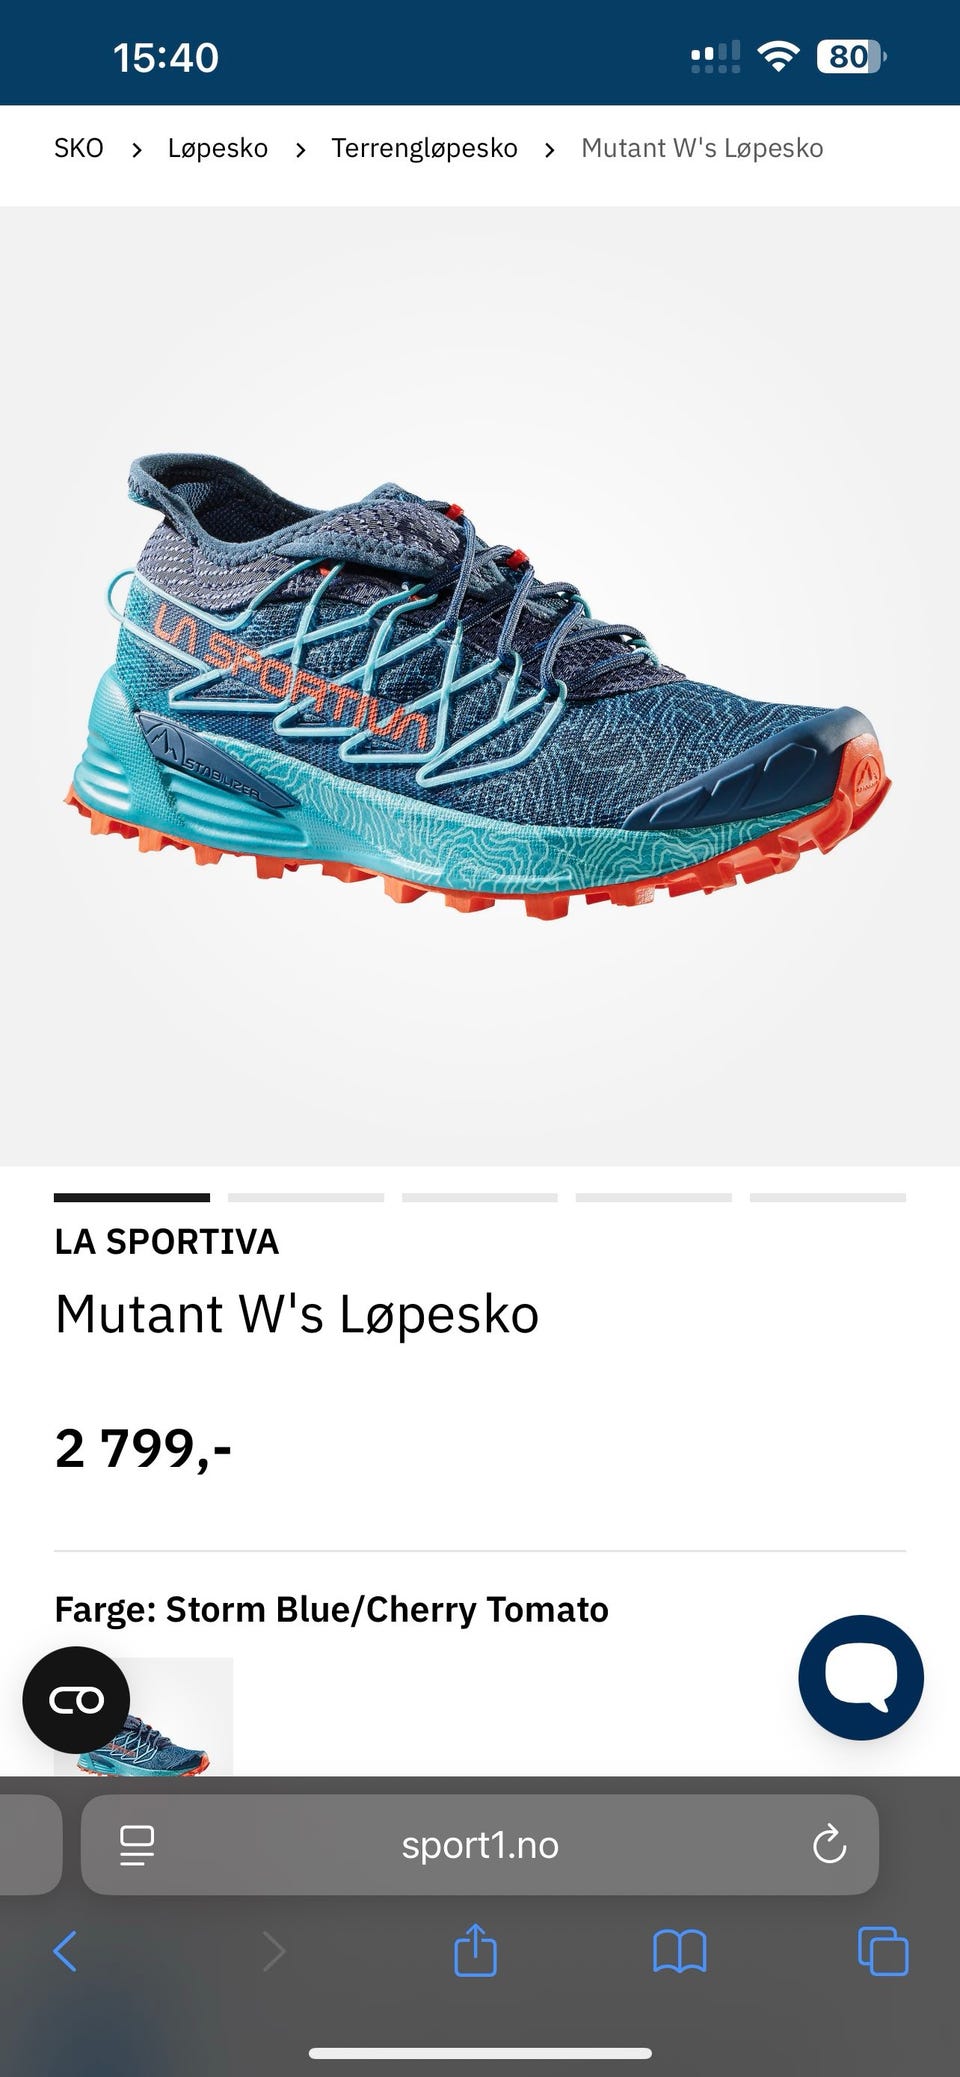Screen dimensions: 960x2077
Task: Jump to the last carousel indicator
Action: tap(828, 1197)
